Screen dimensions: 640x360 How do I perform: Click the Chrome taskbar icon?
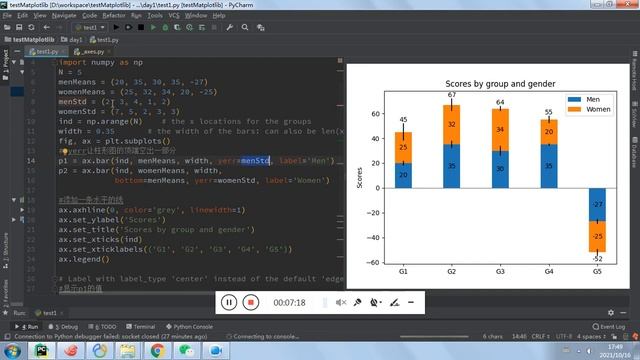[x=157, y=351]
